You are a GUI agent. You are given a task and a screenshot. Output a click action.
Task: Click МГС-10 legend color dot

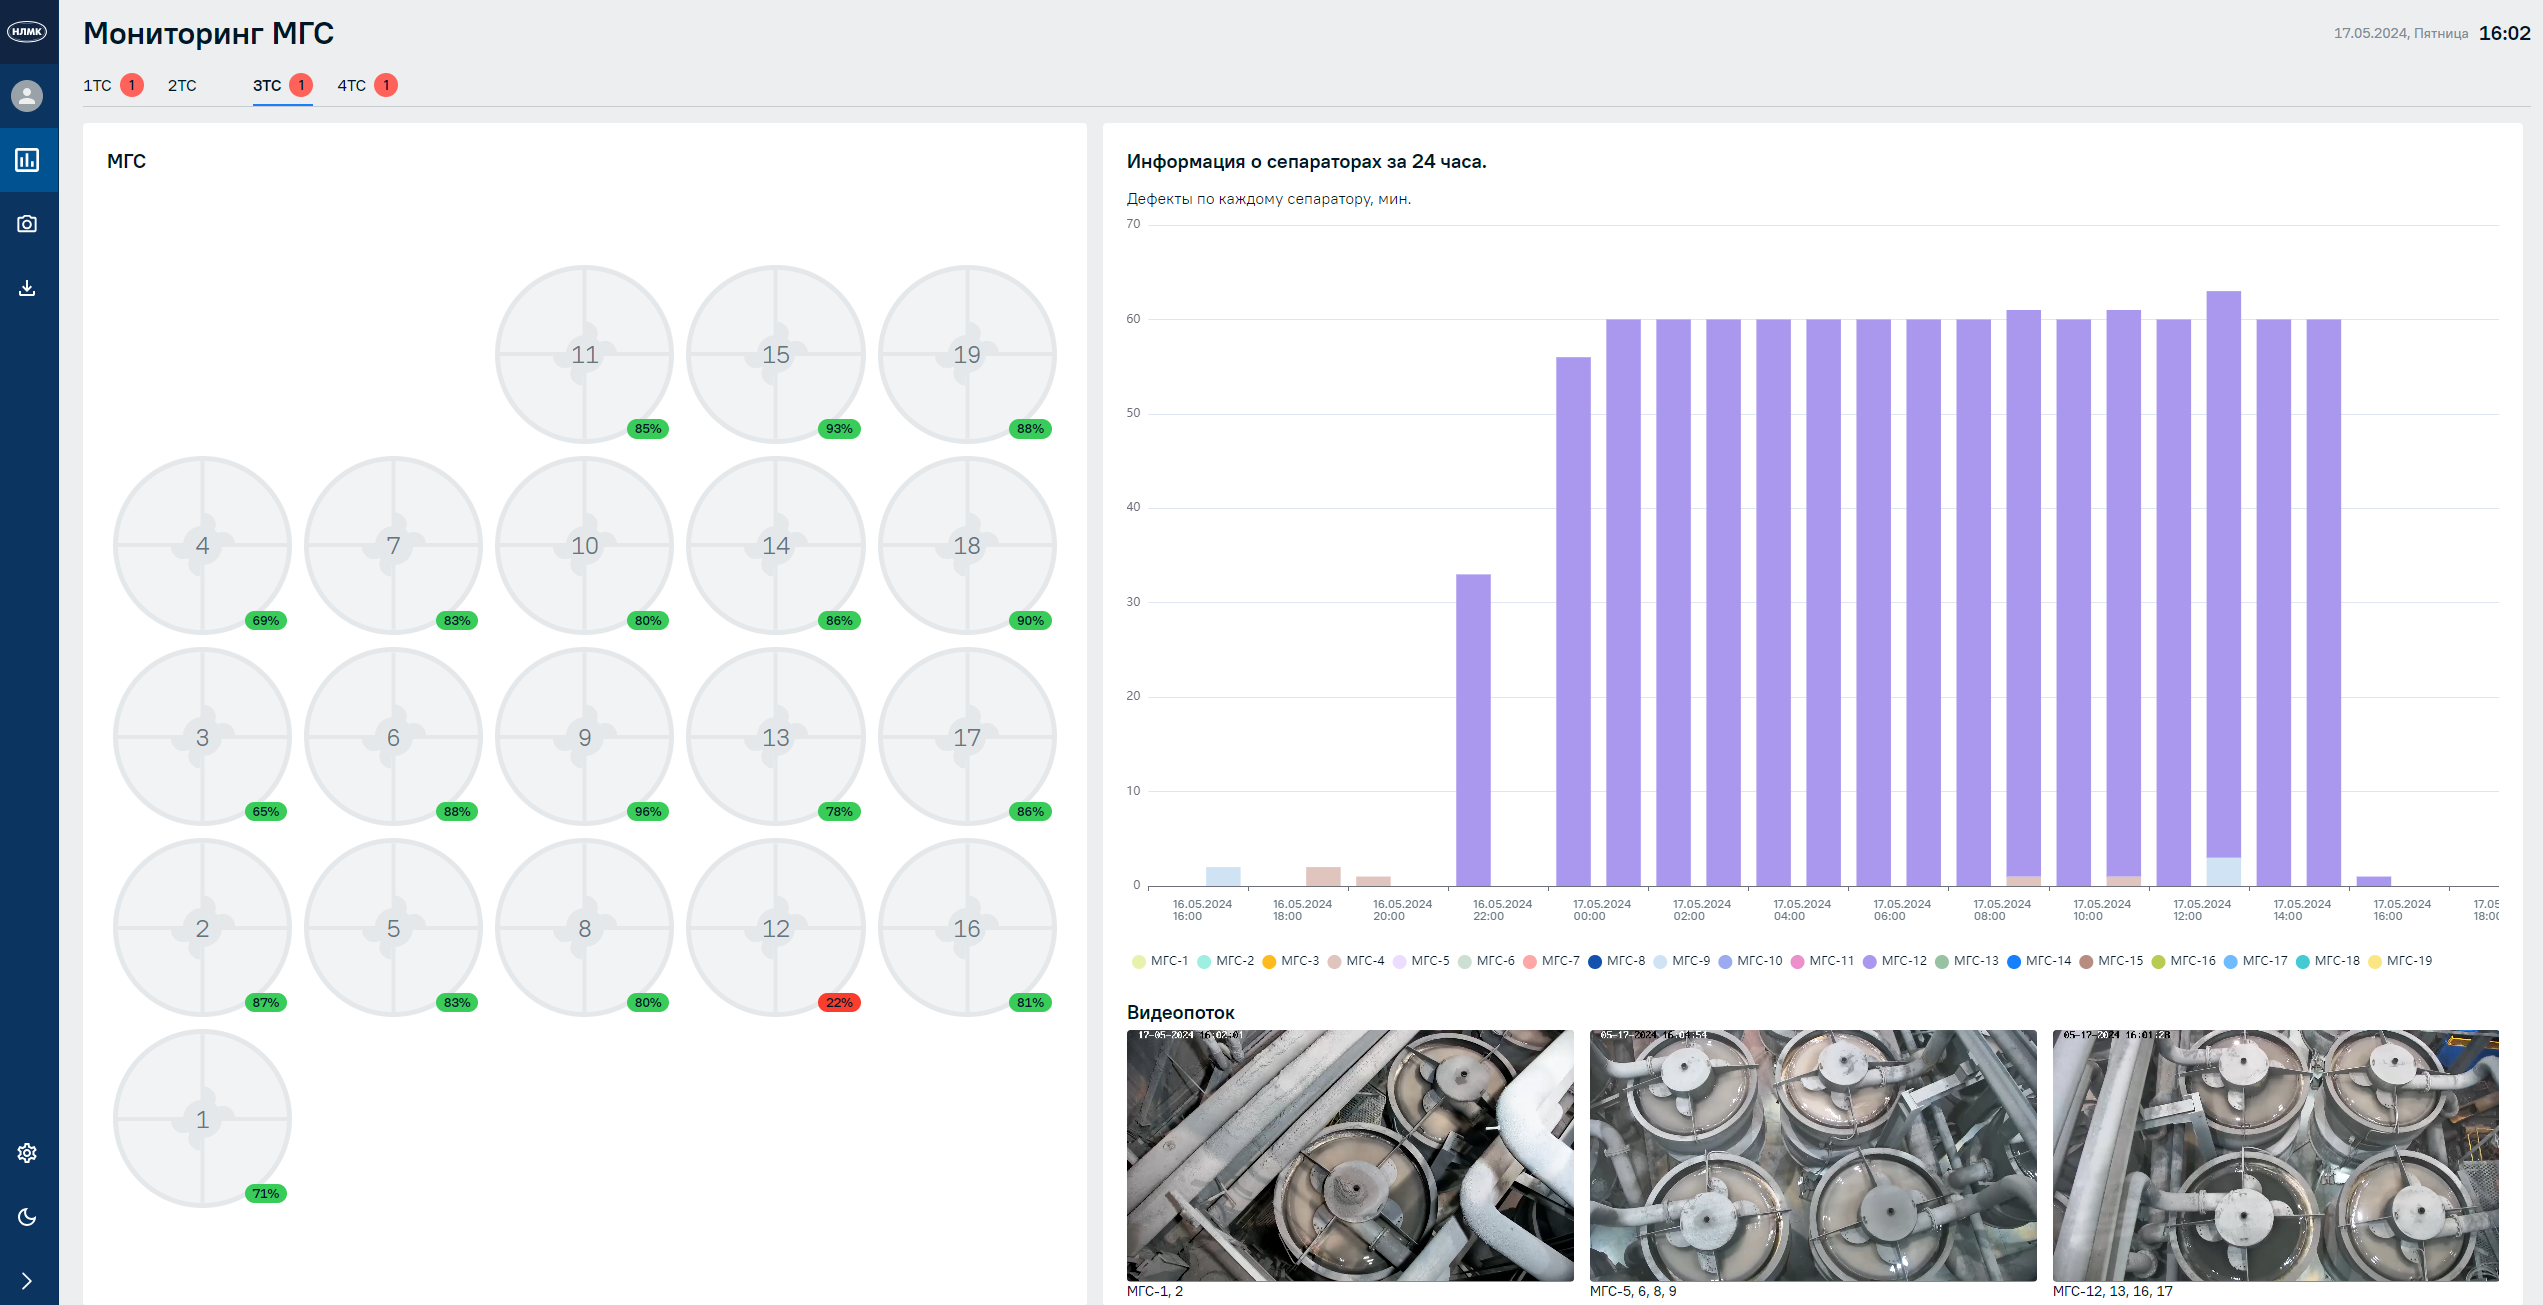coord(1725,962)
